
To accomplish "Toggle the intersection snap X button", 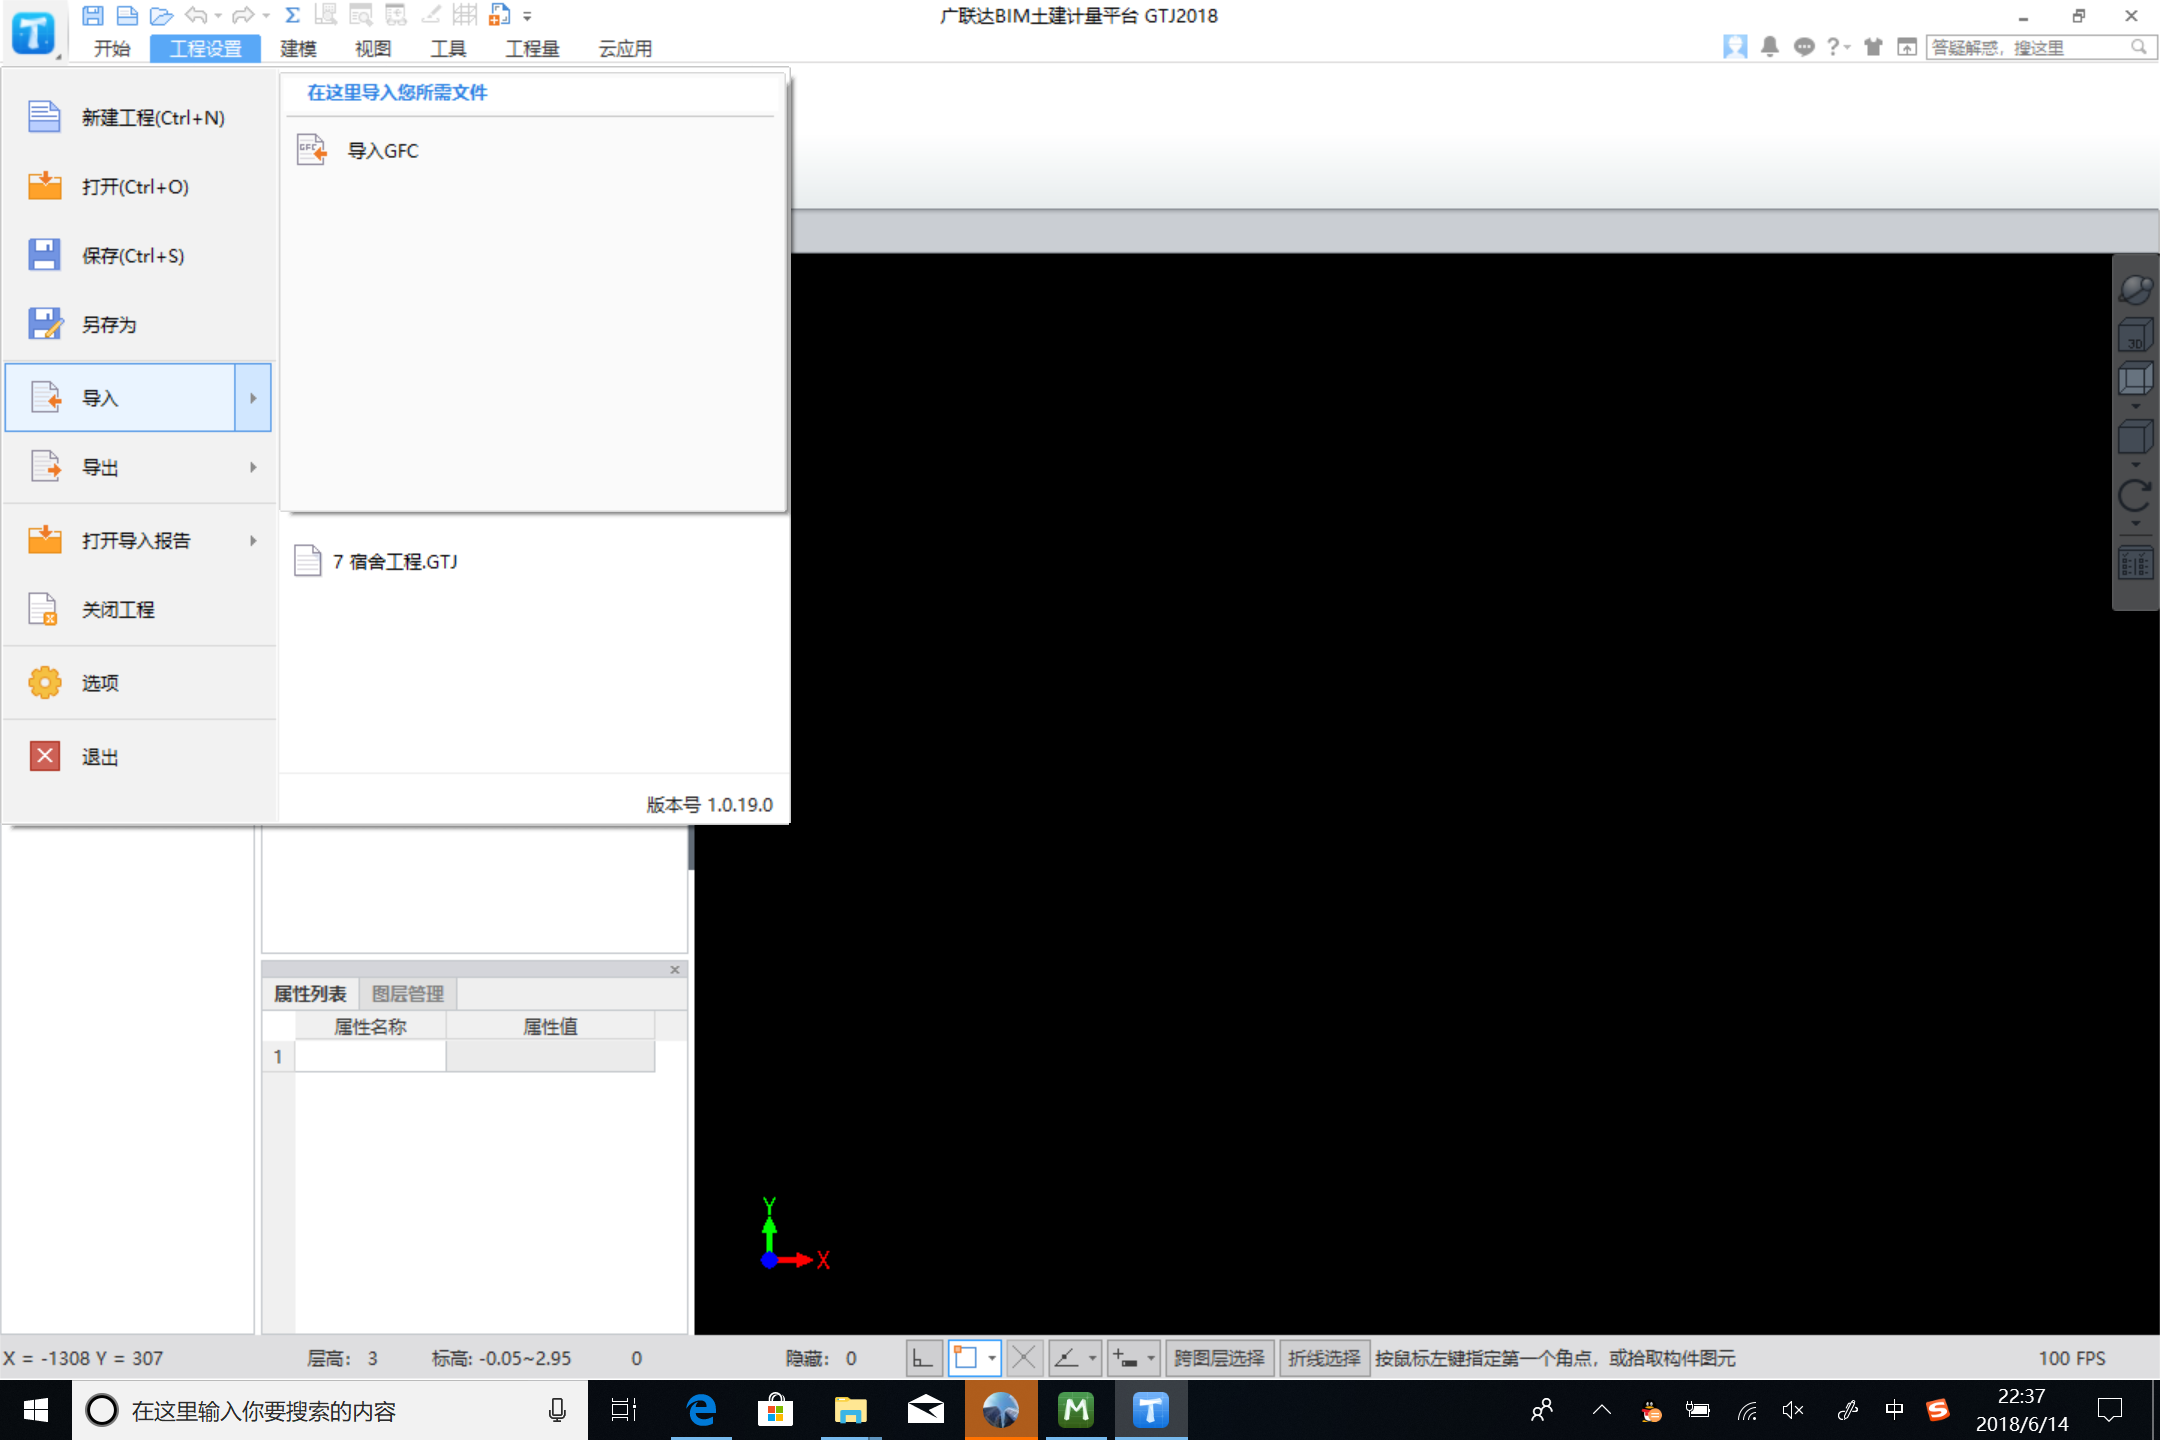I will coord(1024,1358).
